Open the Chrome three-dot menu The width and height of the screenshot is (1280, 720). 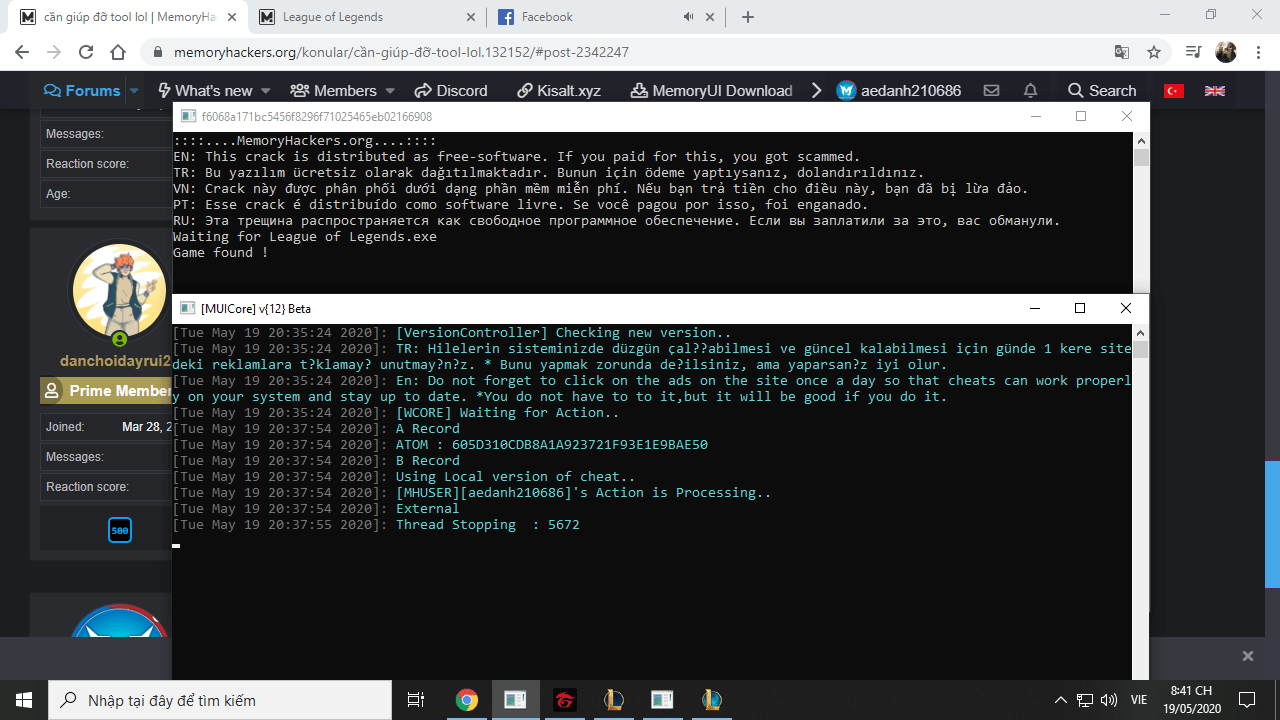[1258, 52]
